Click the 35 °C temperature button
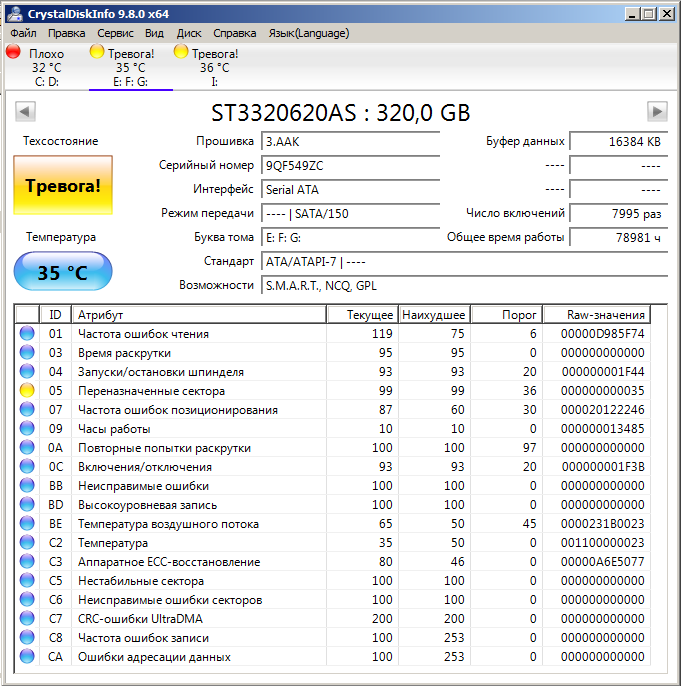The width and height of the screenshot is (681, 686). pyautogui.click(x=62, y=272)
